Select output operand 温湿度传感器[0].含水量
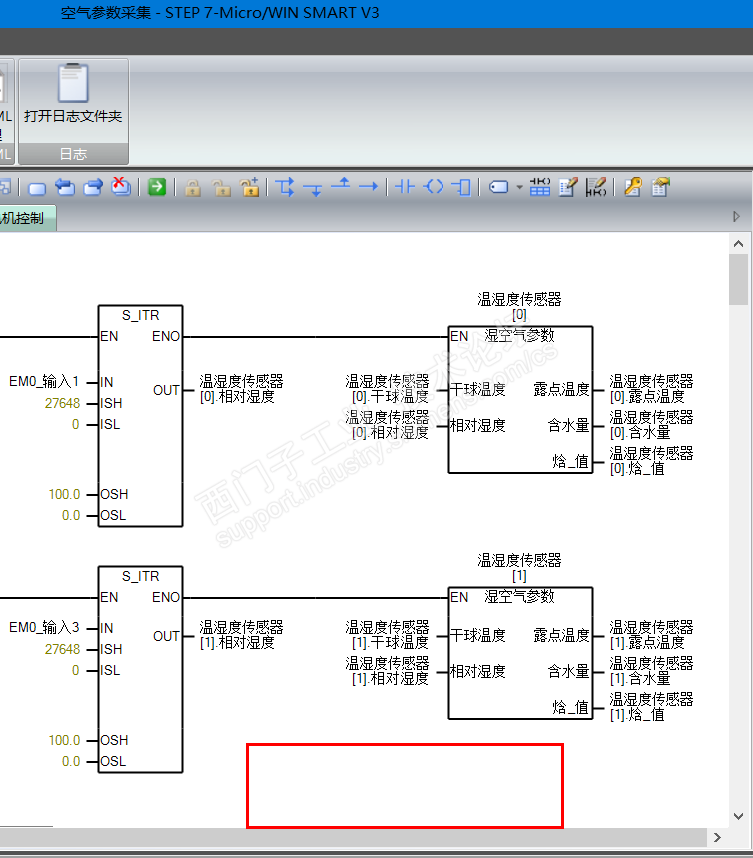 [651, 425]
